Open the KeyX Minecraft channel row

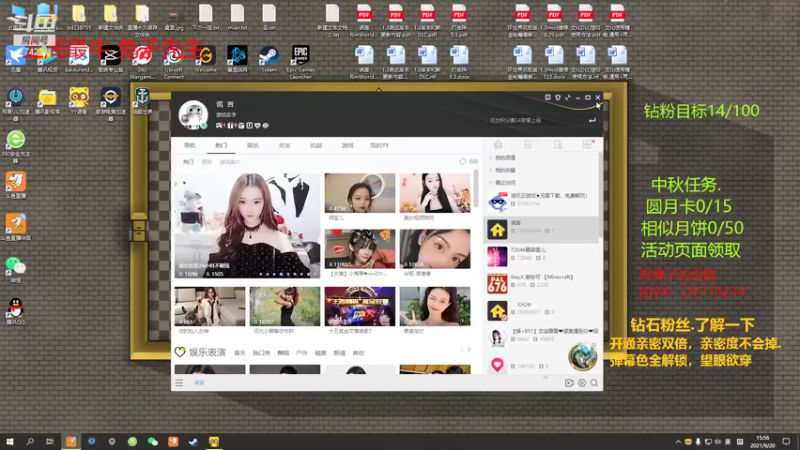pos(541,284)
